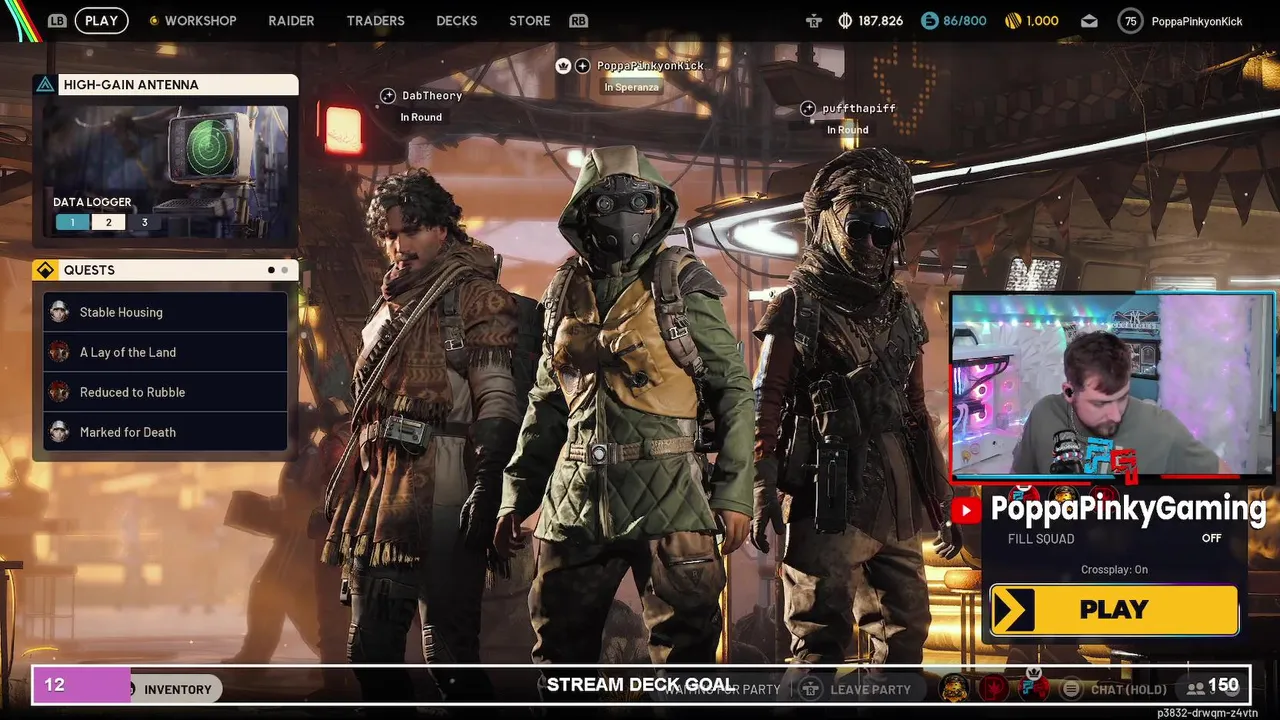Click the Stable Housing trader portrait icon
The width and height of the screenshot is (1280, 720).
pos(60,312)
